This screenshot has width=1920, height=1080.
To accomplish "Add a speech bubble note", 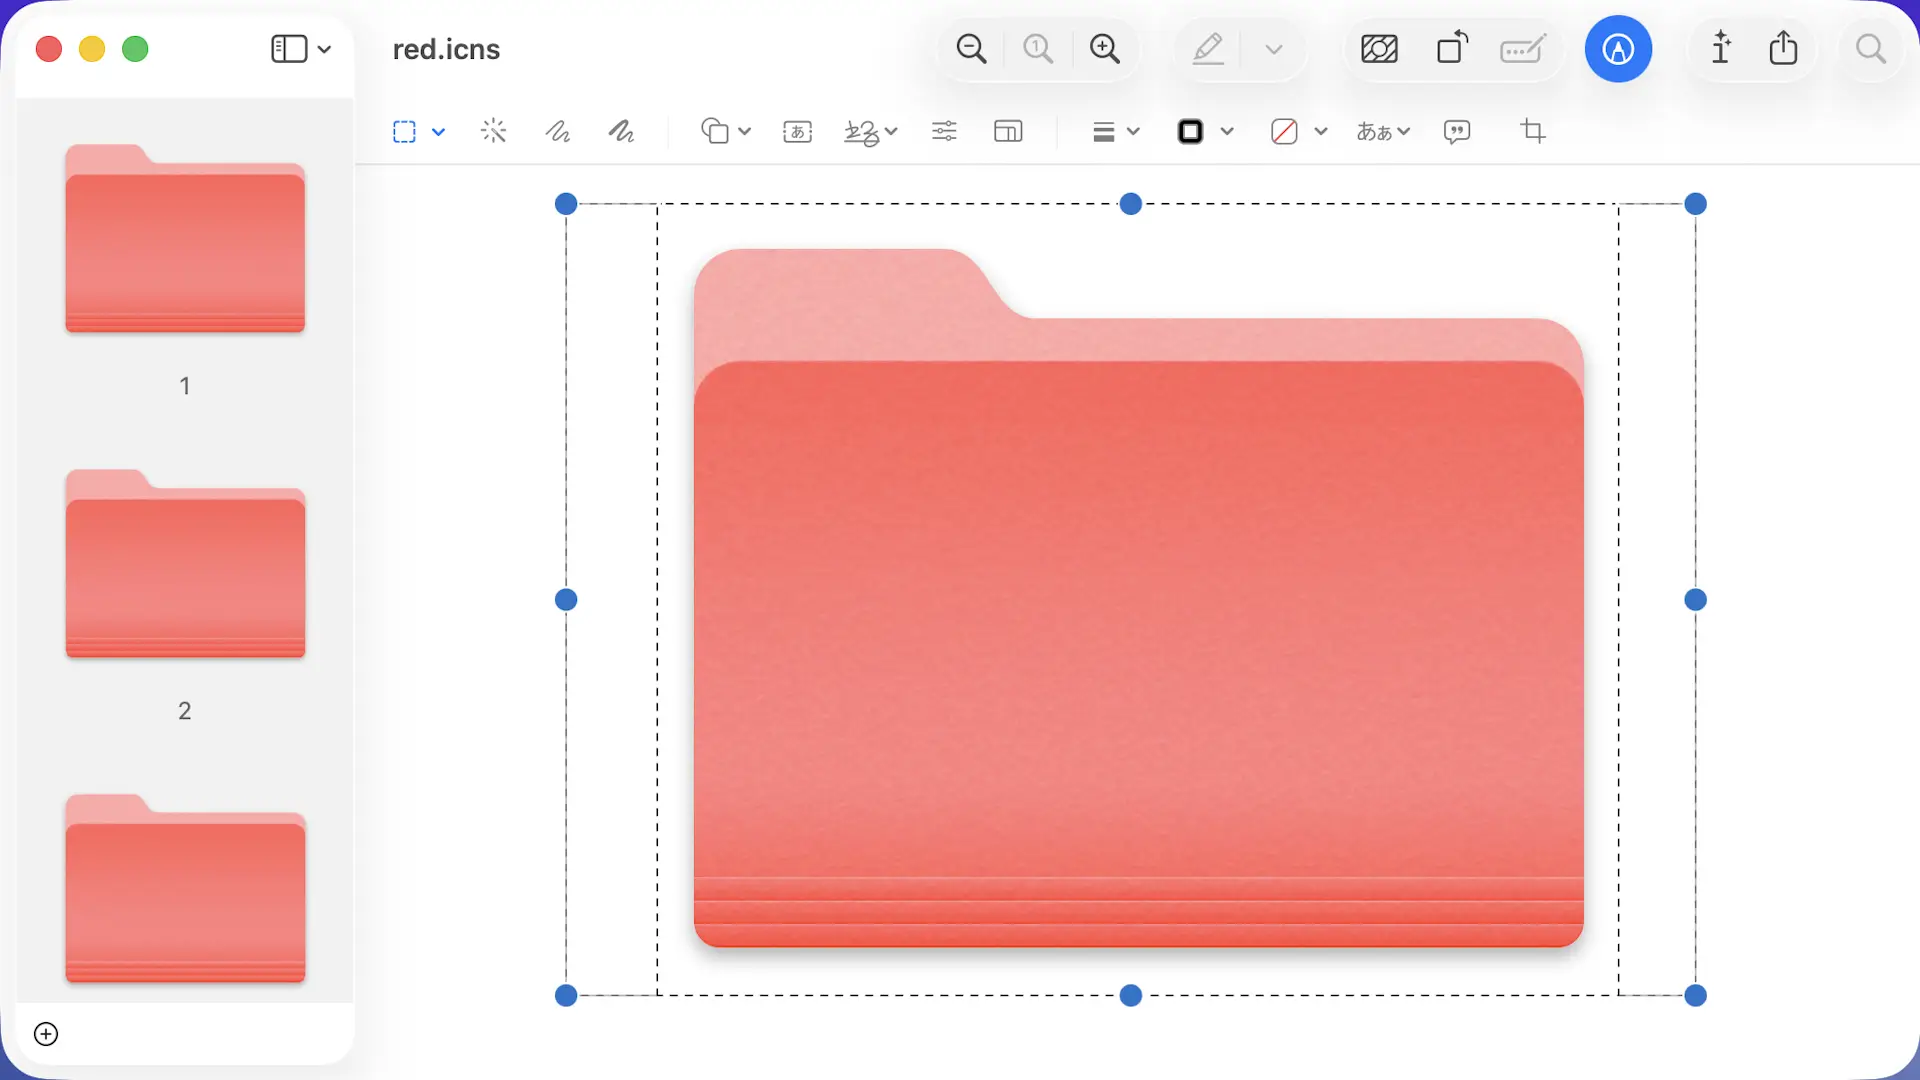I will [x=1457, y=131].
